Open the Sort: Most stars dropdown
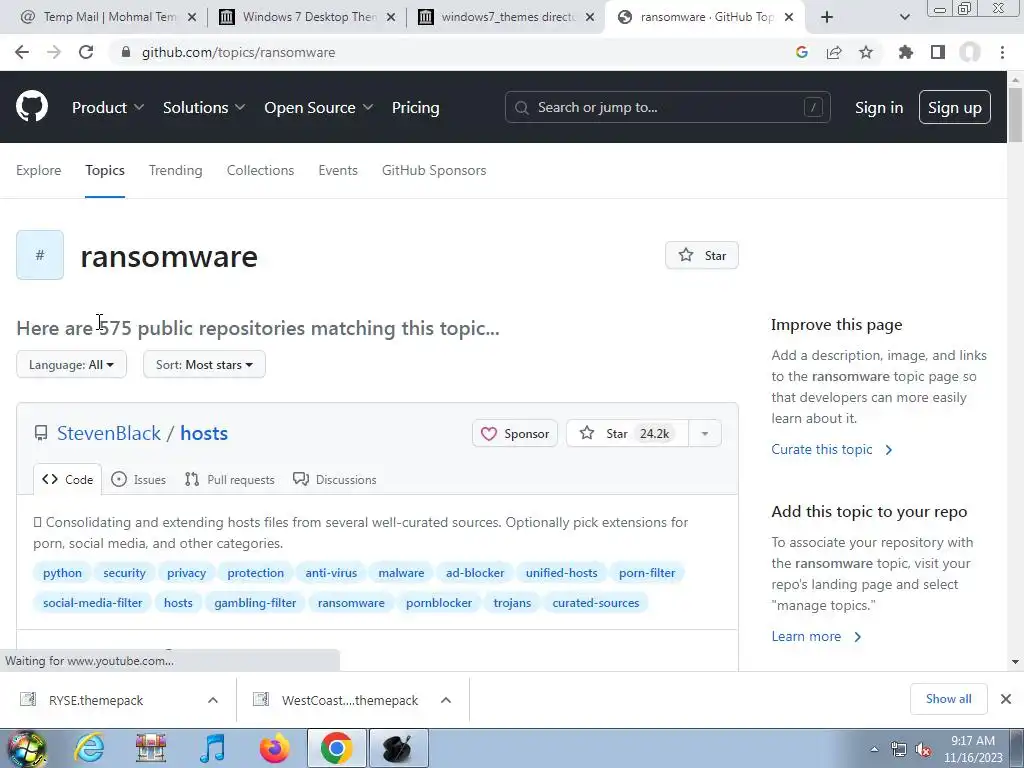The height and width of the screenshot is (768, 1024). [x=204, y=364]
